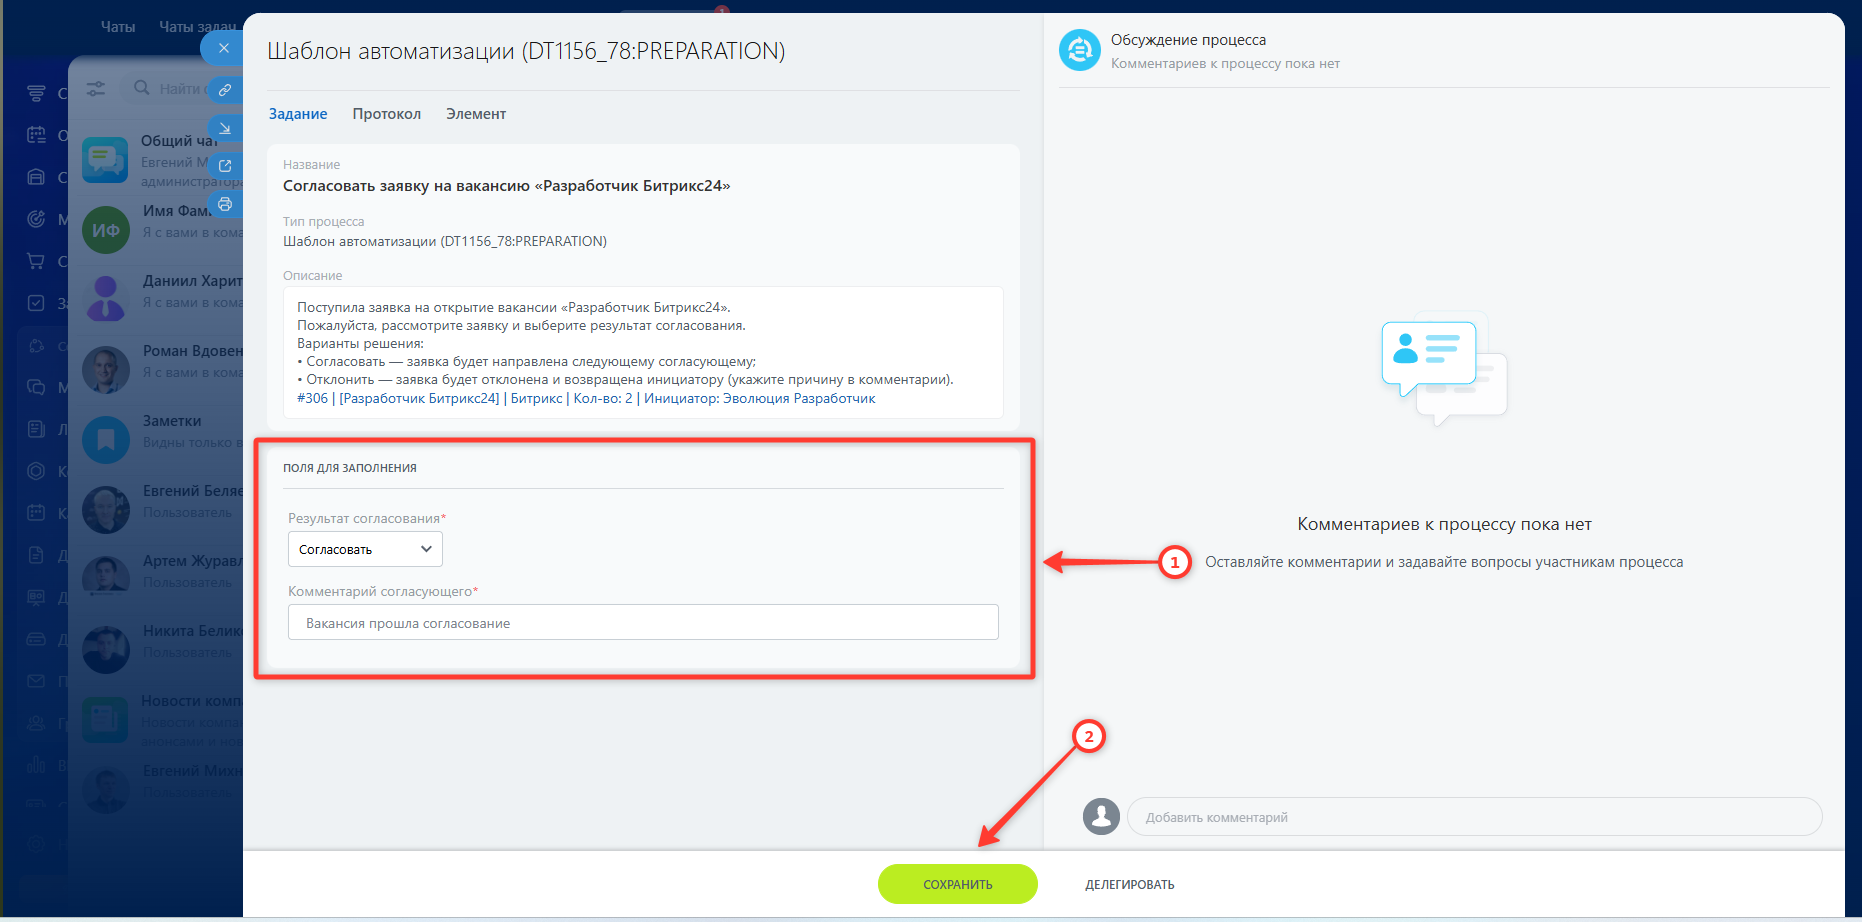Open the drive icon in left sidebar

point(36,639)
